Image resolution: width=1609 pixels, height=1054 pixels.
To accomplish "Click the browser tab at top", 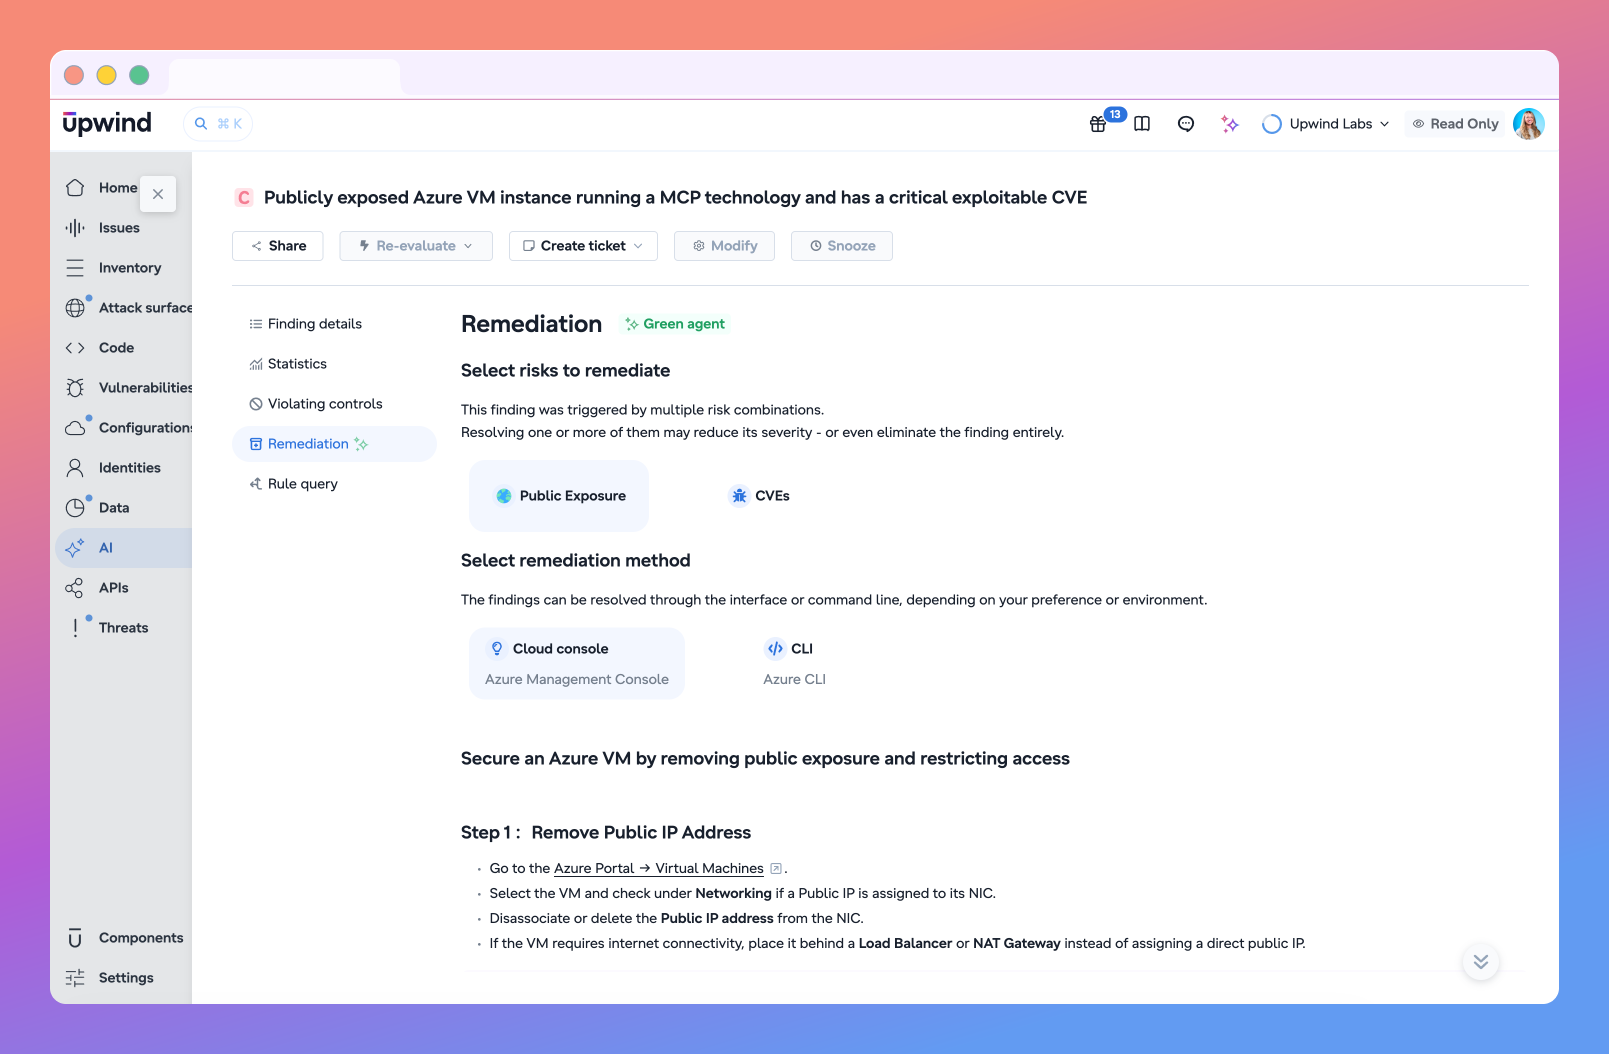I will tap(285, 76).
